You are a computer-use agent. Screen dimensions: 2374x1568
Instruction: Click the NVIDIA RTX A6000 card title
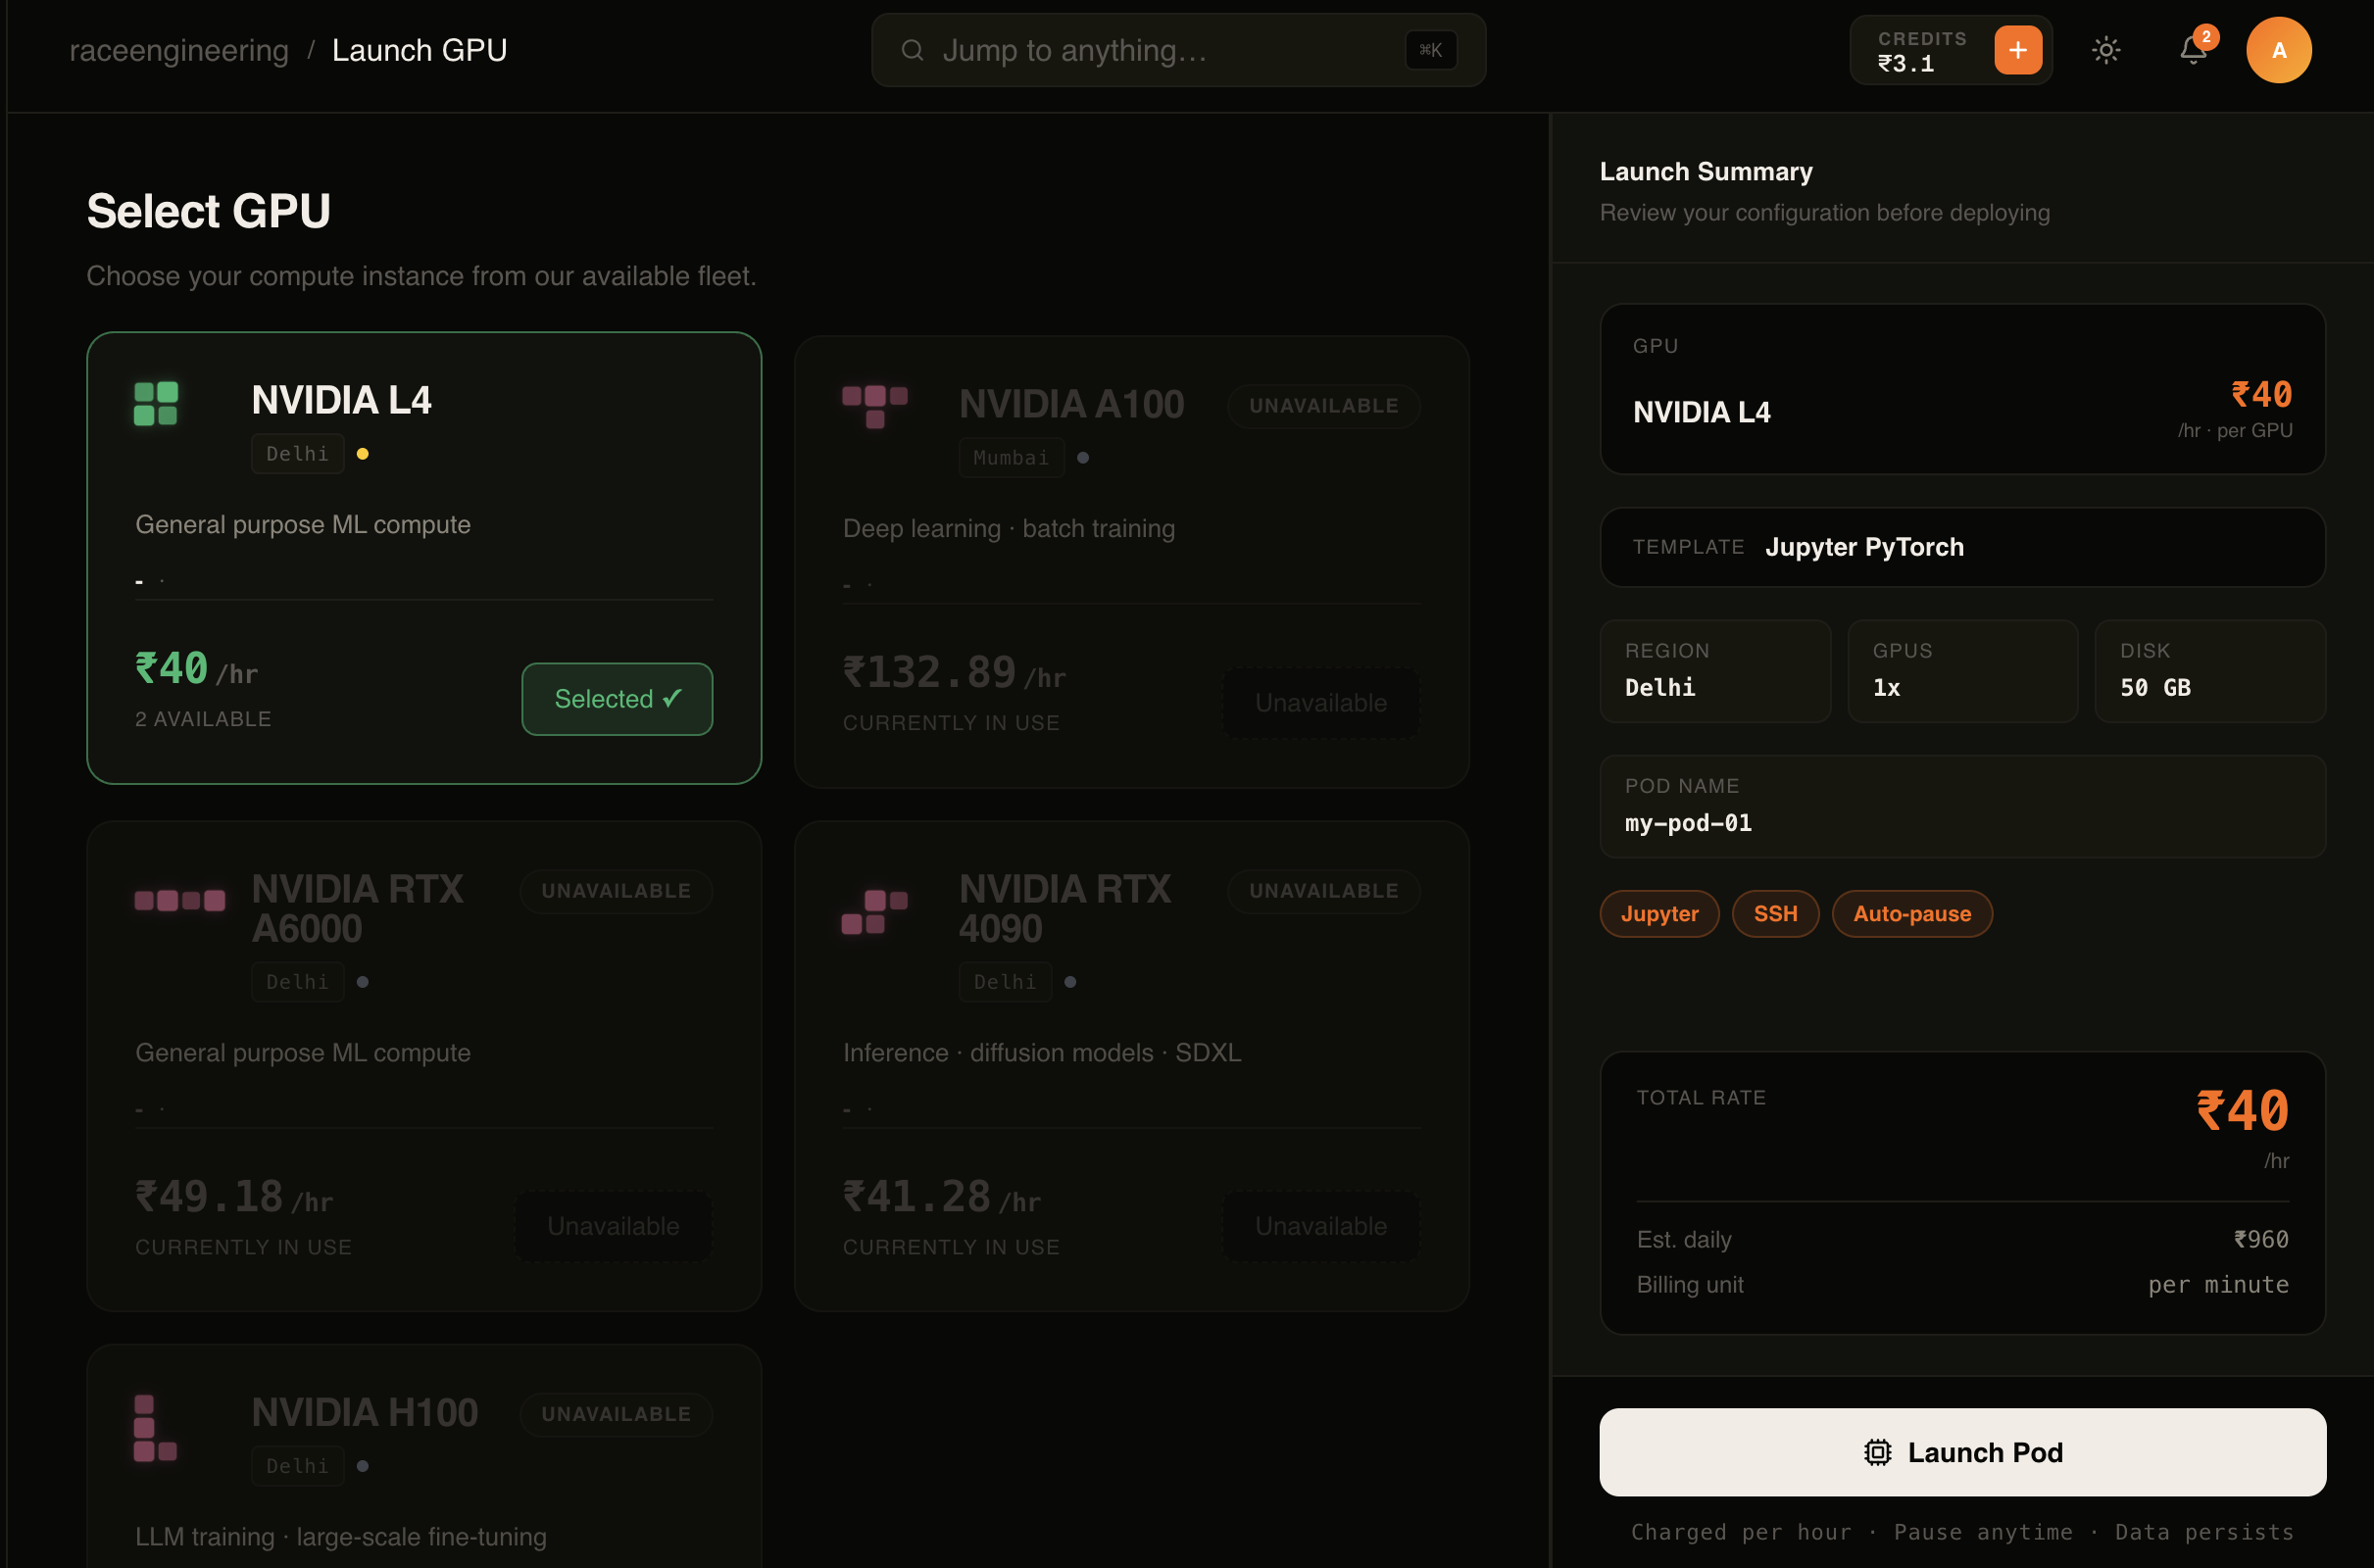click(x=357, y=909)
